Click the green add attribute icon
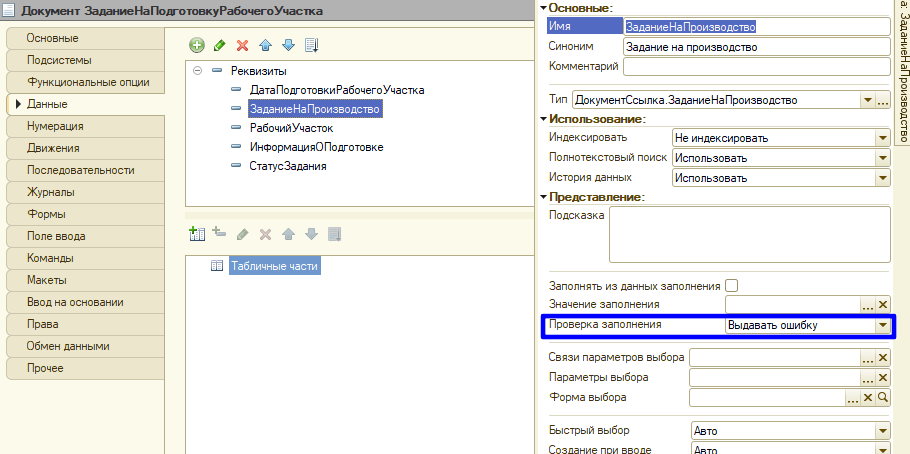Image resolution: width=910 pixels, height=454 pixels. 197,45
